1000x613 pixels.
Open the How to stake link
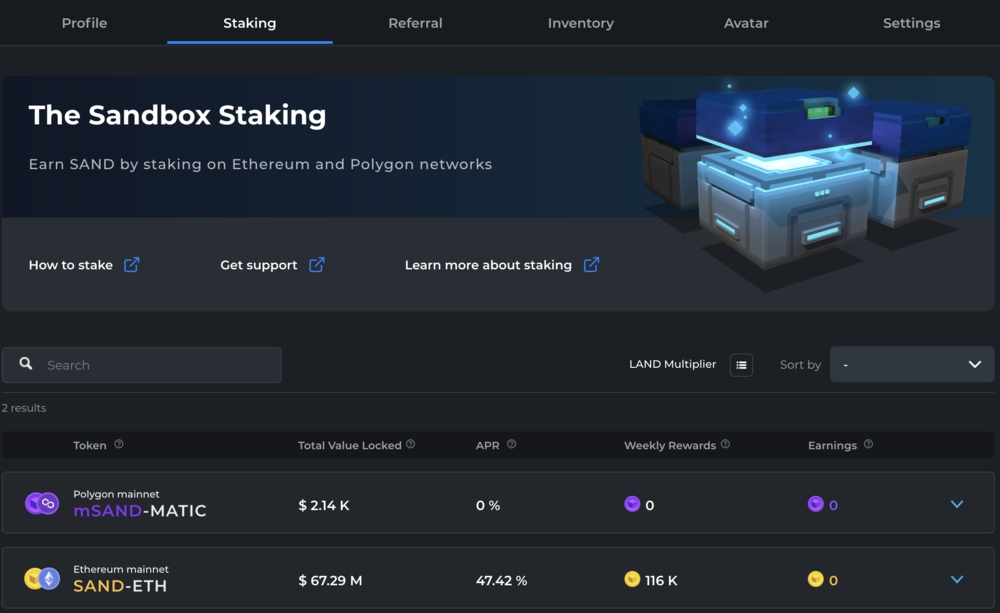tap(71, 265)
